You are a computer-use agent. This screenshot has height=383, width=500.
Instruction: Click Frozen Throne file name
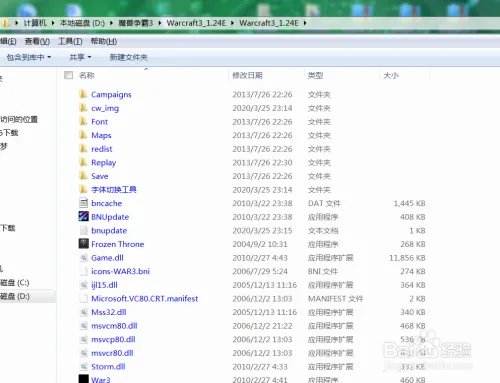118,244
